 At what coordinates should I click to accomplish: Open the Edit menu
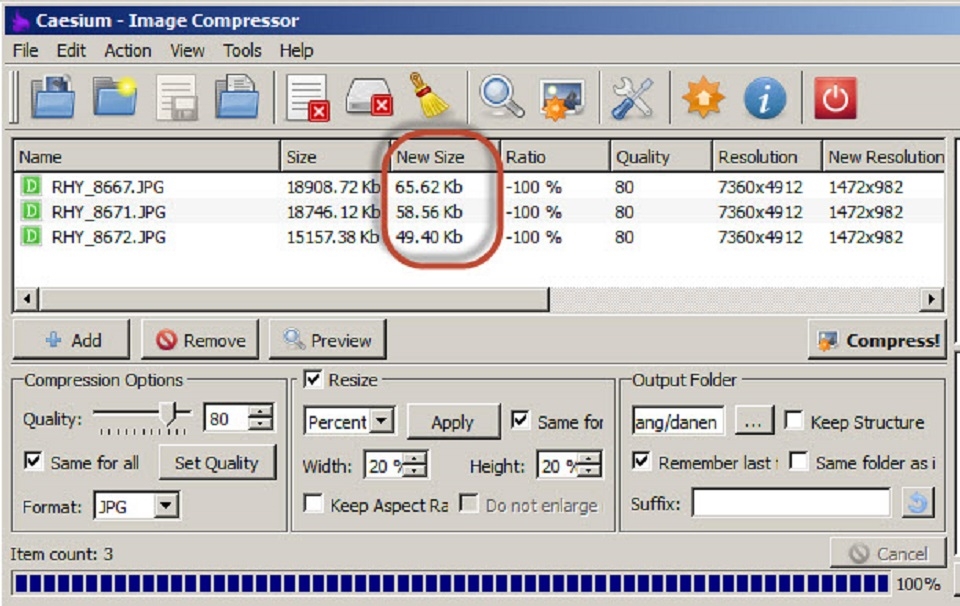pos(71,50)
